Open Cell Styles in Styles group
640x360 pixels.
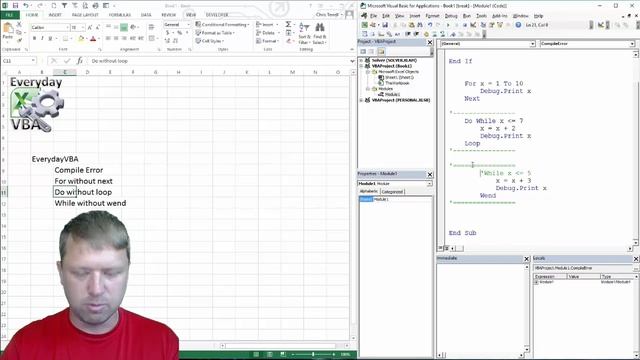[x=209, y=41]
